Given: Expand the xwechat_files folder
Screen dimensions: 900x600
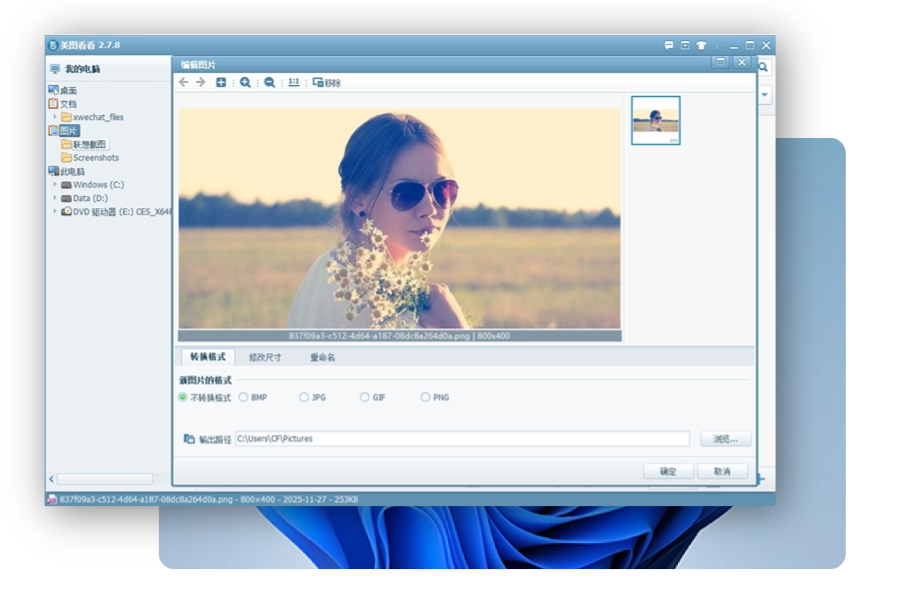Looking at the screenshot, I should (x=55, y=116).
